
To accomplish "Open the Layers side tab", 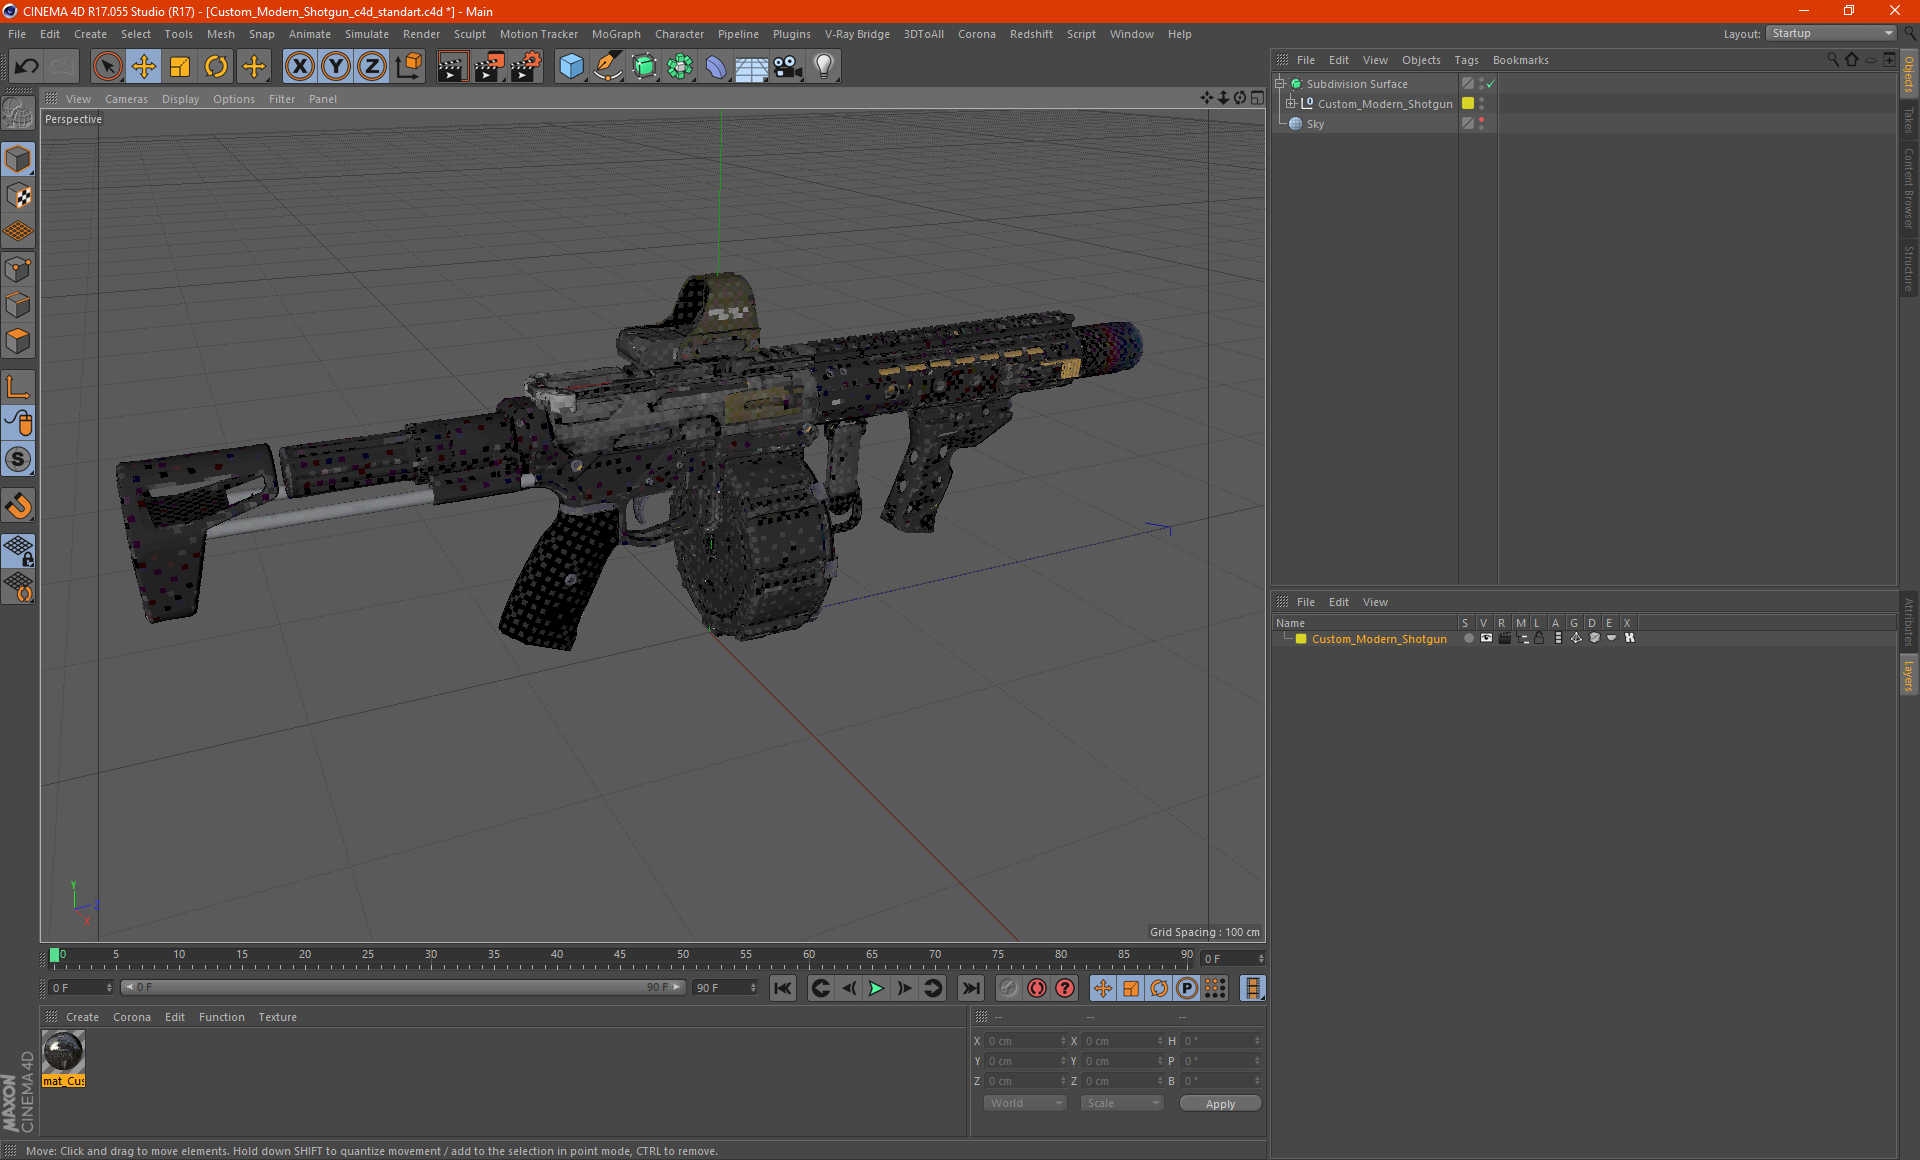I will pos(1909,675).
